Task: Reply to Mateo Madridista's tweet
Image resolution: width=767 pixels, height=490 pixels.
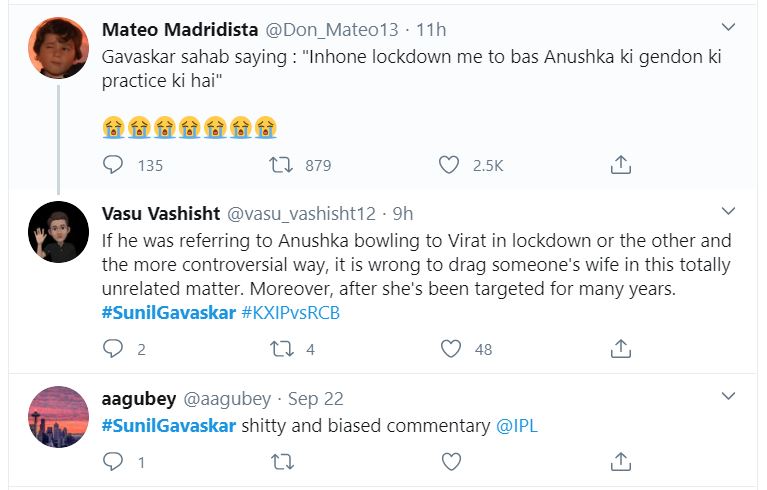Action: [x=114, y=164]
